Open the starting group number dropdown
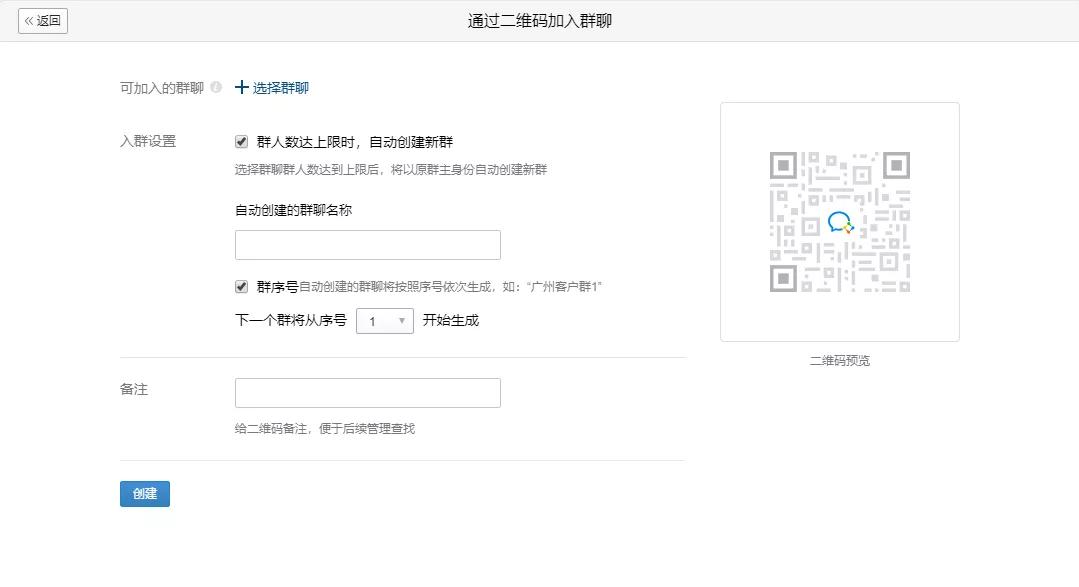 384,318
